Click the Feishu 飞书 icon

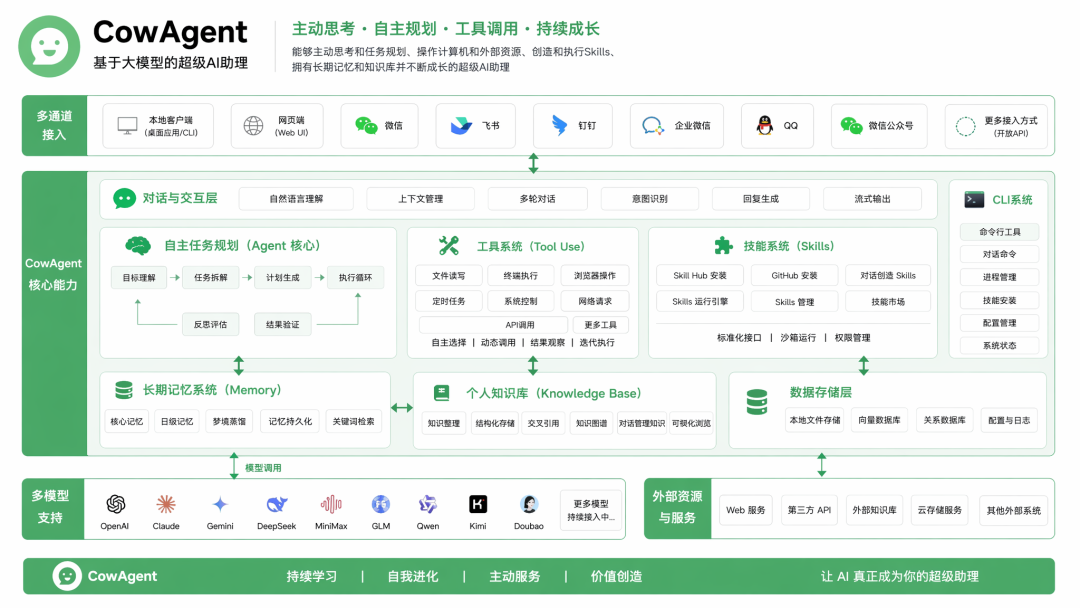click(x=461, y=125)
